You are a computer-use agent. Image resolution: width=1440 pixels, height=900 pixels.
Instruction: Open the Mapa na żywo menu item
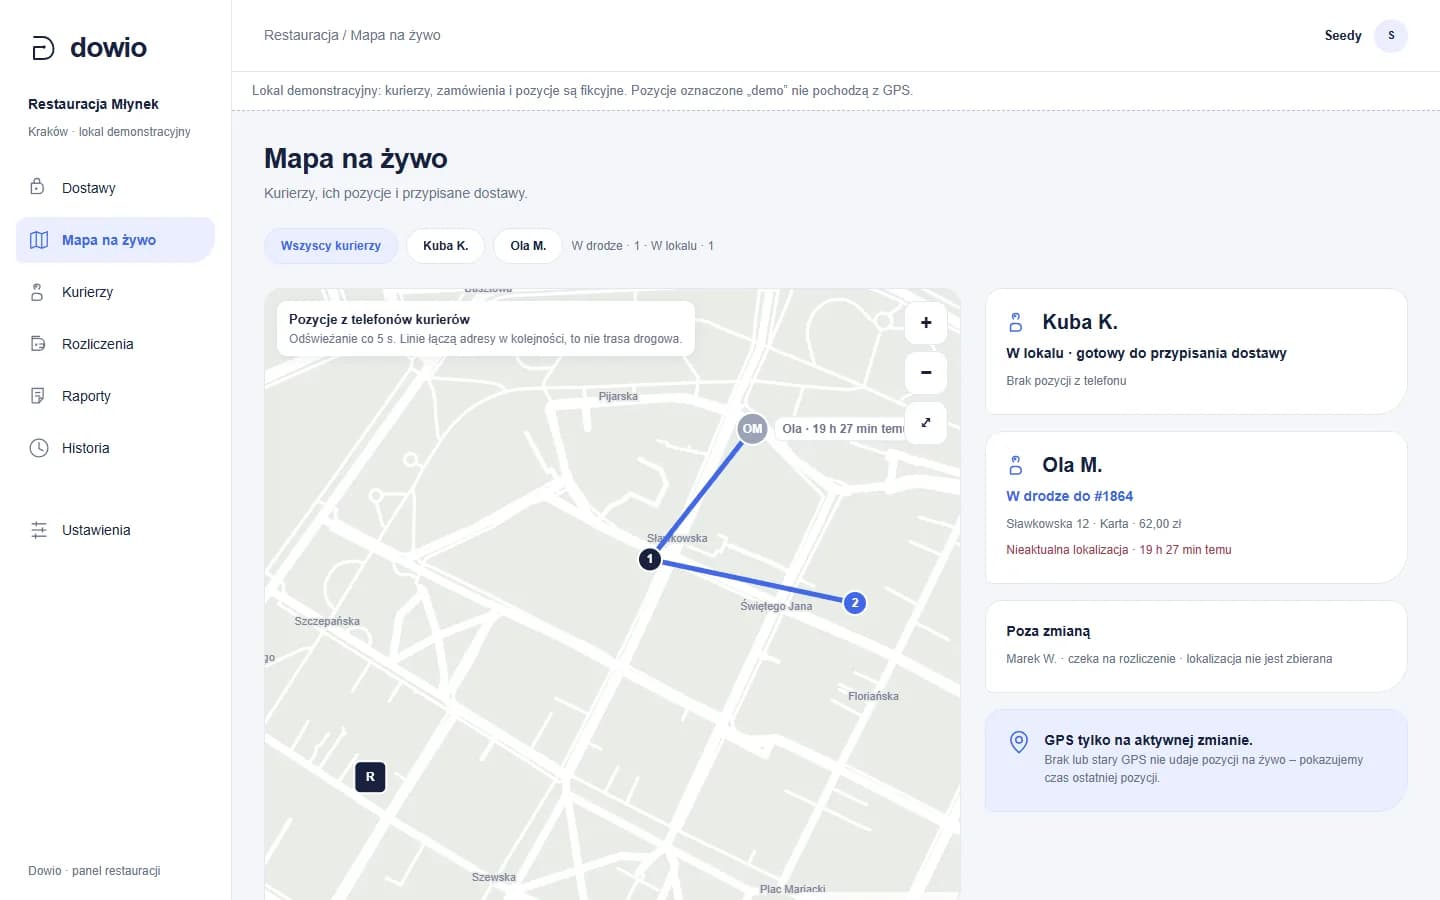[115, 240]
